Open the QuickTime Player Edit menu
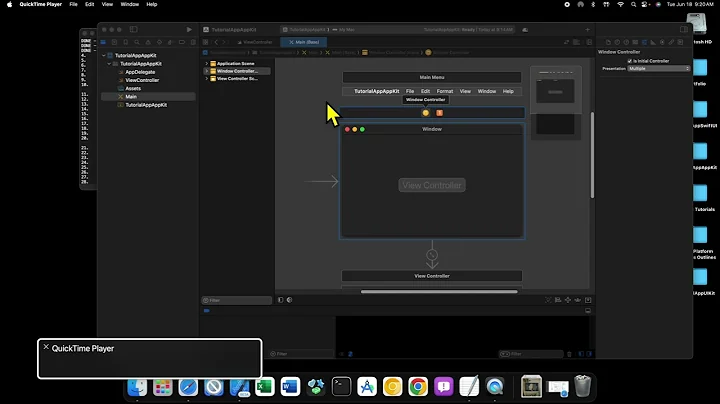This screenshot has height=404, width=720. (x=90, y=4)
